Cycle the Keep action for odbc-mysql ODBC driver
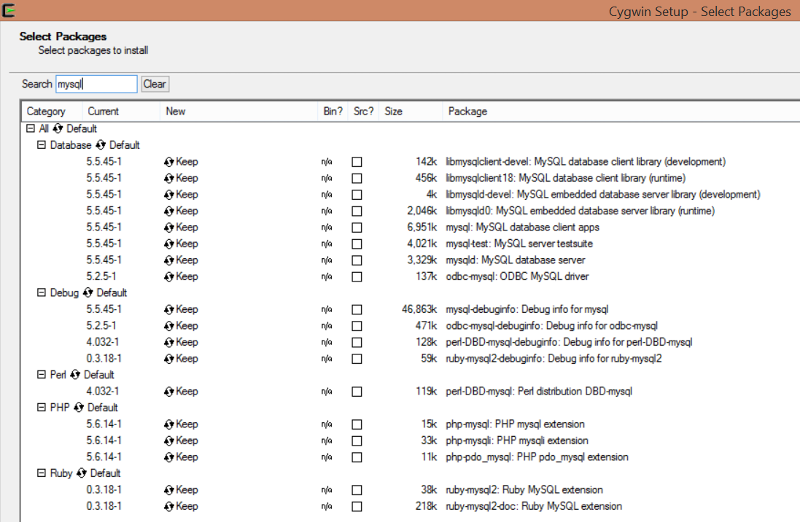Viewport: 800px width, 522px height. pyautogui.click(x=181, y=277)
